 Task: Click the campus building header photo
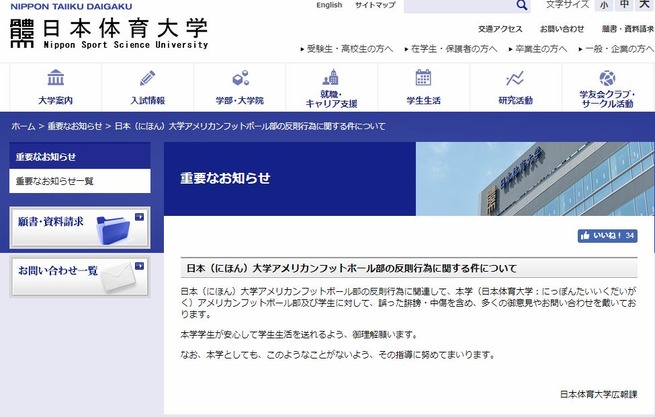pos(535,179)
